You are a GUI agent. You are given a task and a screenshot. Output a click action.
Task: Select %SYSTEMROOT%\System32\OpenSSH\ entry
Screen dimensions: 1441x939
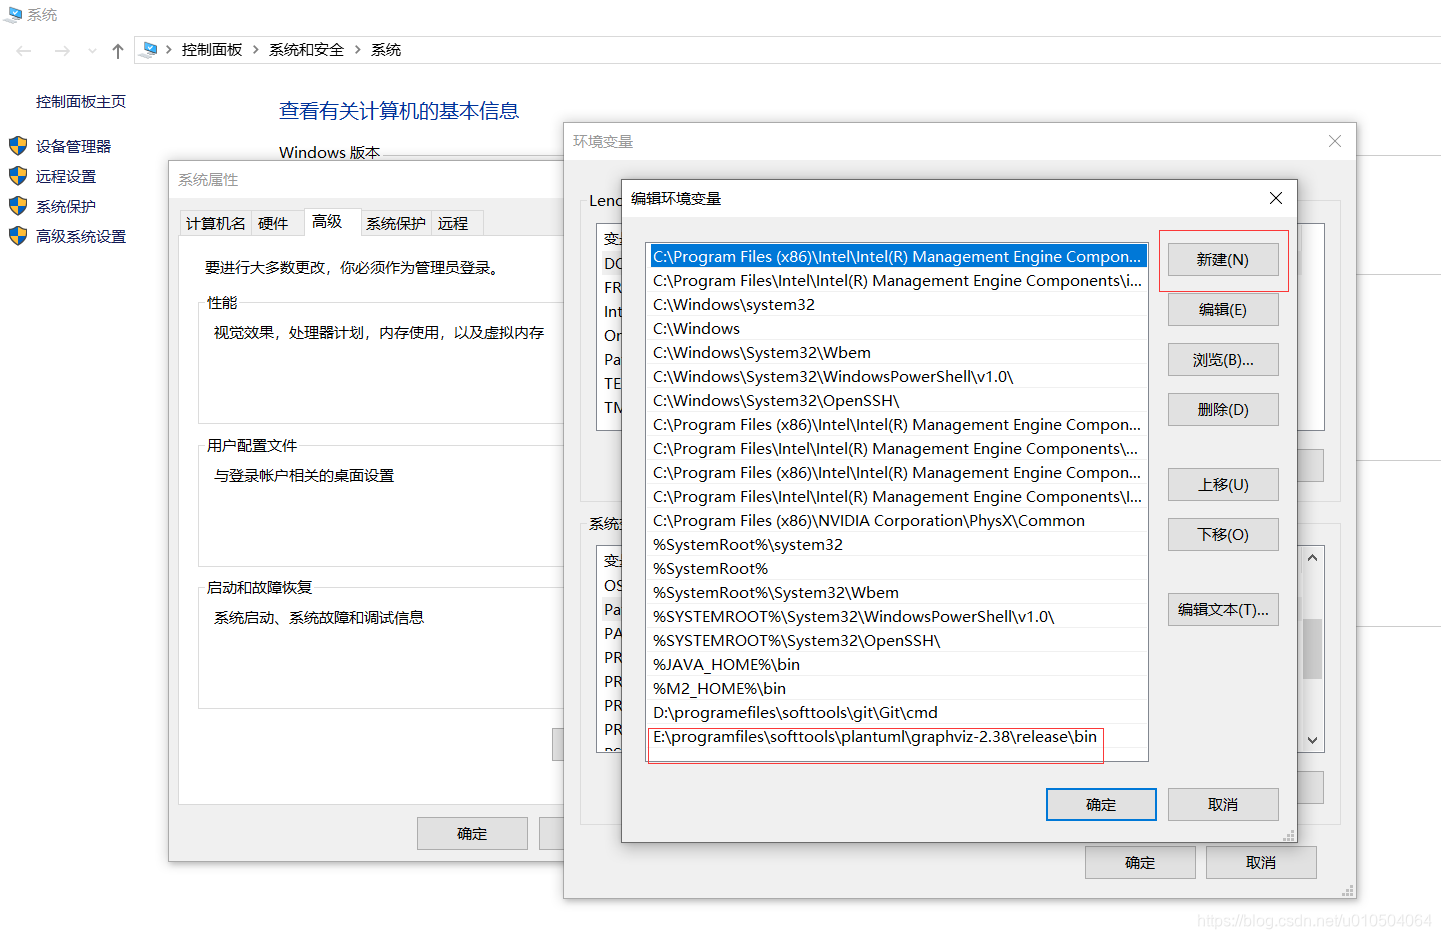(x=897, y=640)
